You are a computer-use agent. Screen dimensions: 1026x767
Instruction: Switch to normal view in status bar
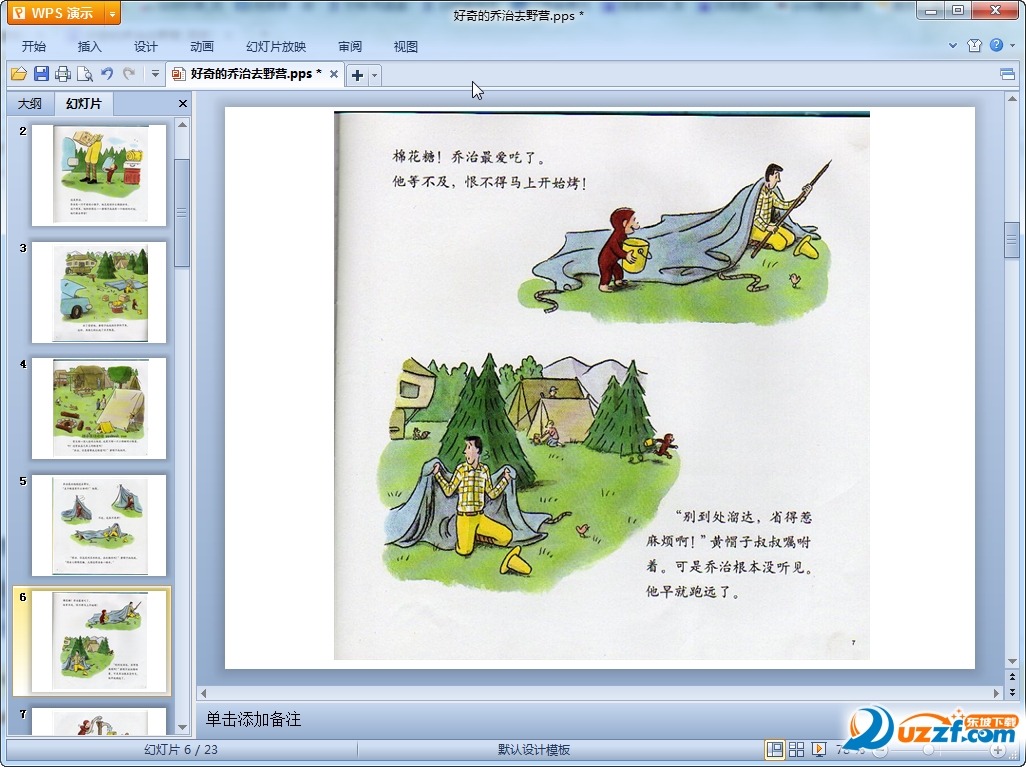point(775,749)
